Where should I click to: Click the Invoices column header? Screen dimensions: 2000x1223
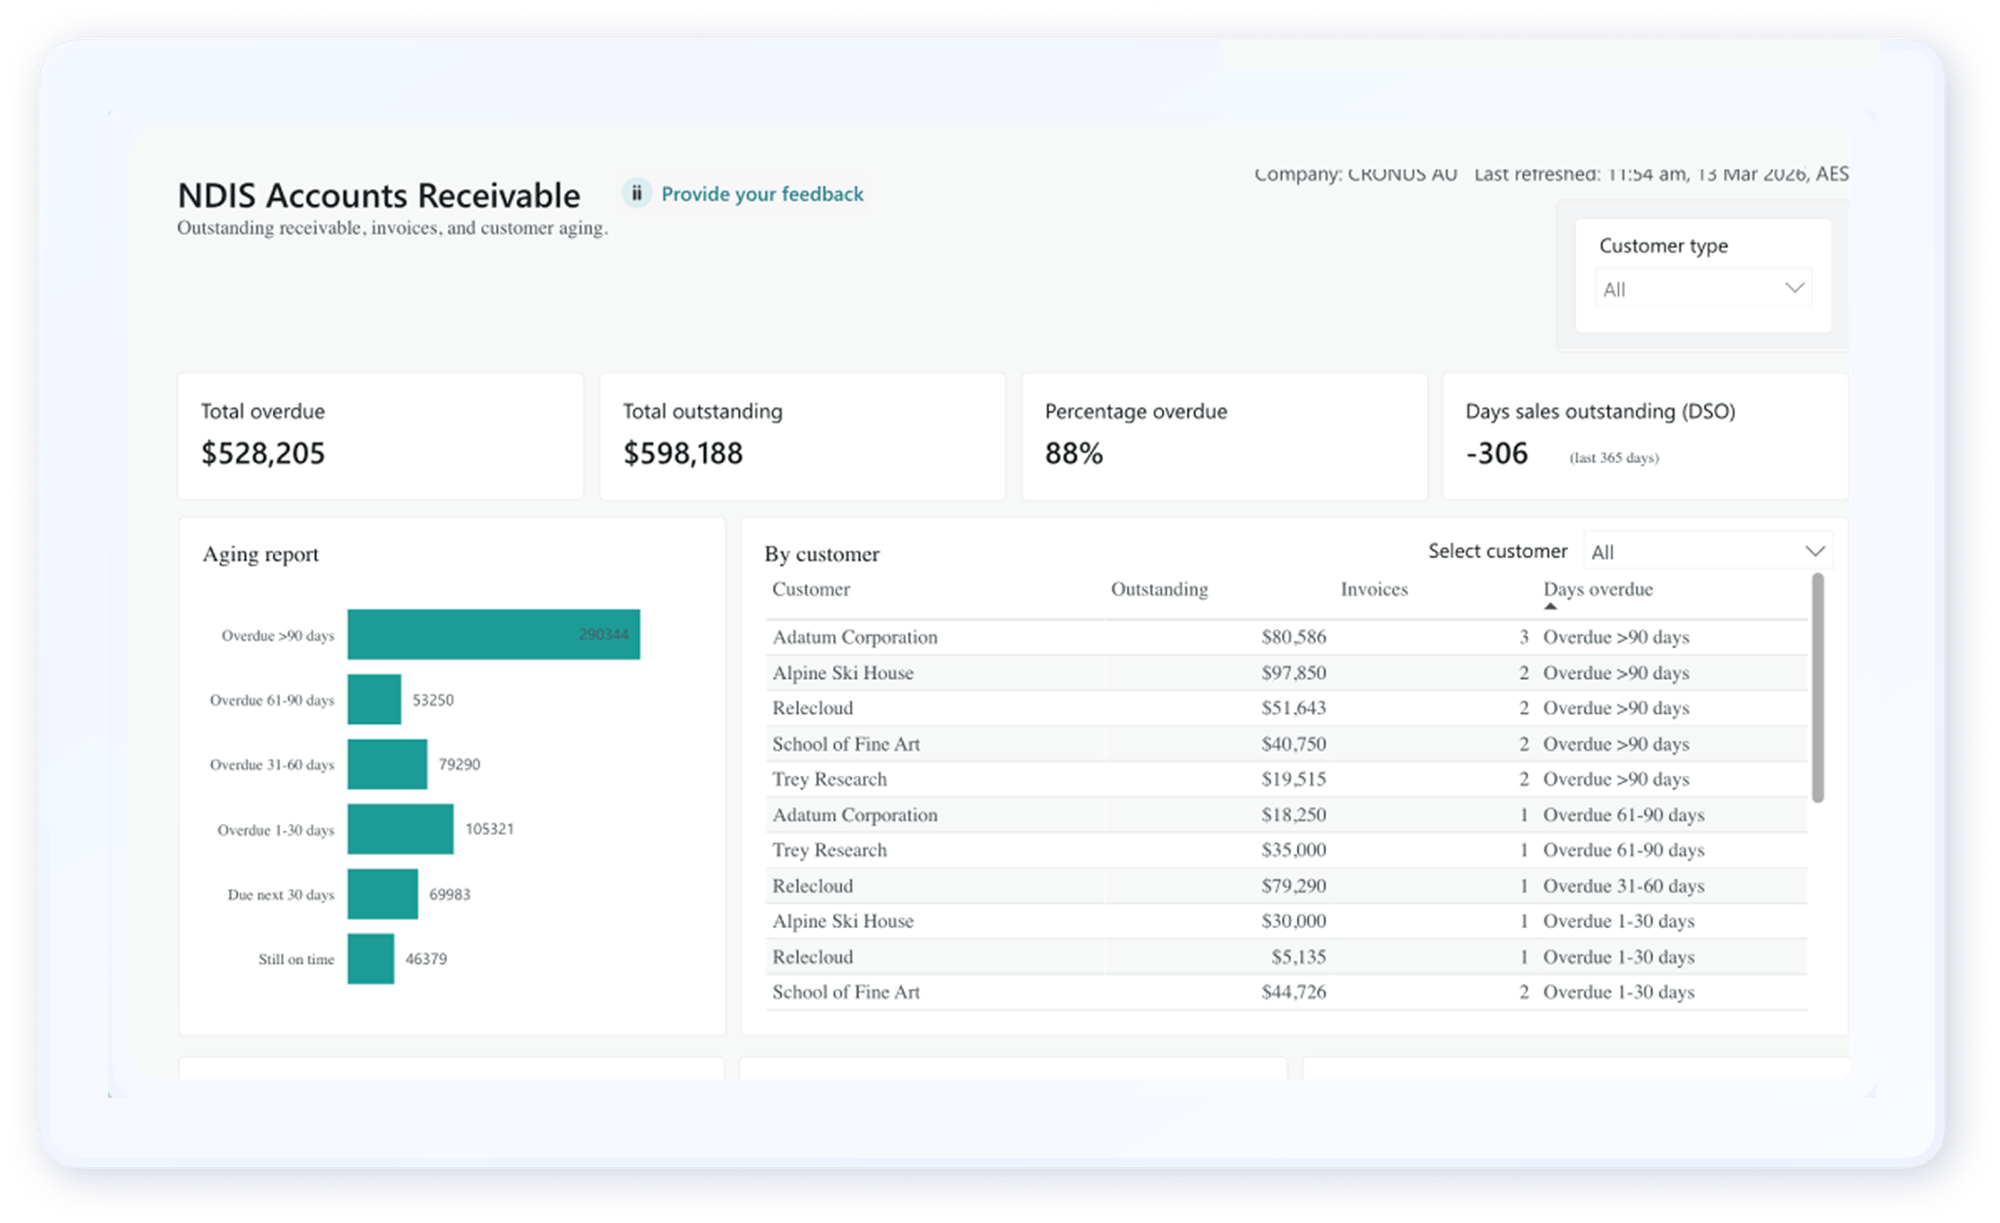(x=1373, y=589)
